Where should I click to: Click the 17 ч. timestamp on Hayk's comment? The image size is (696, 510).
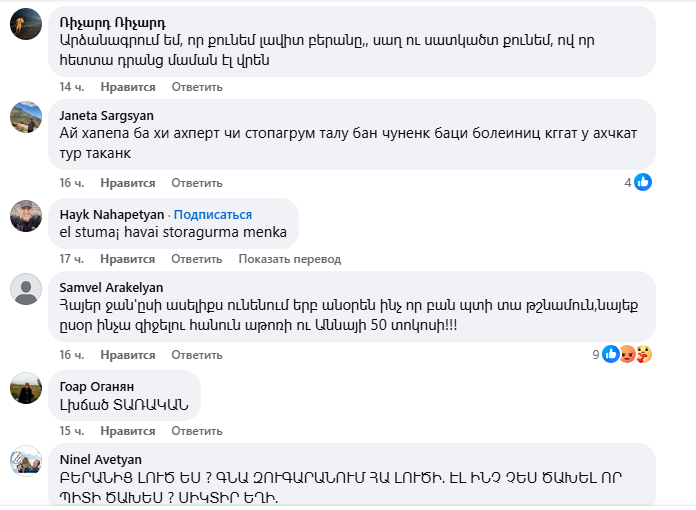point(70,259)
